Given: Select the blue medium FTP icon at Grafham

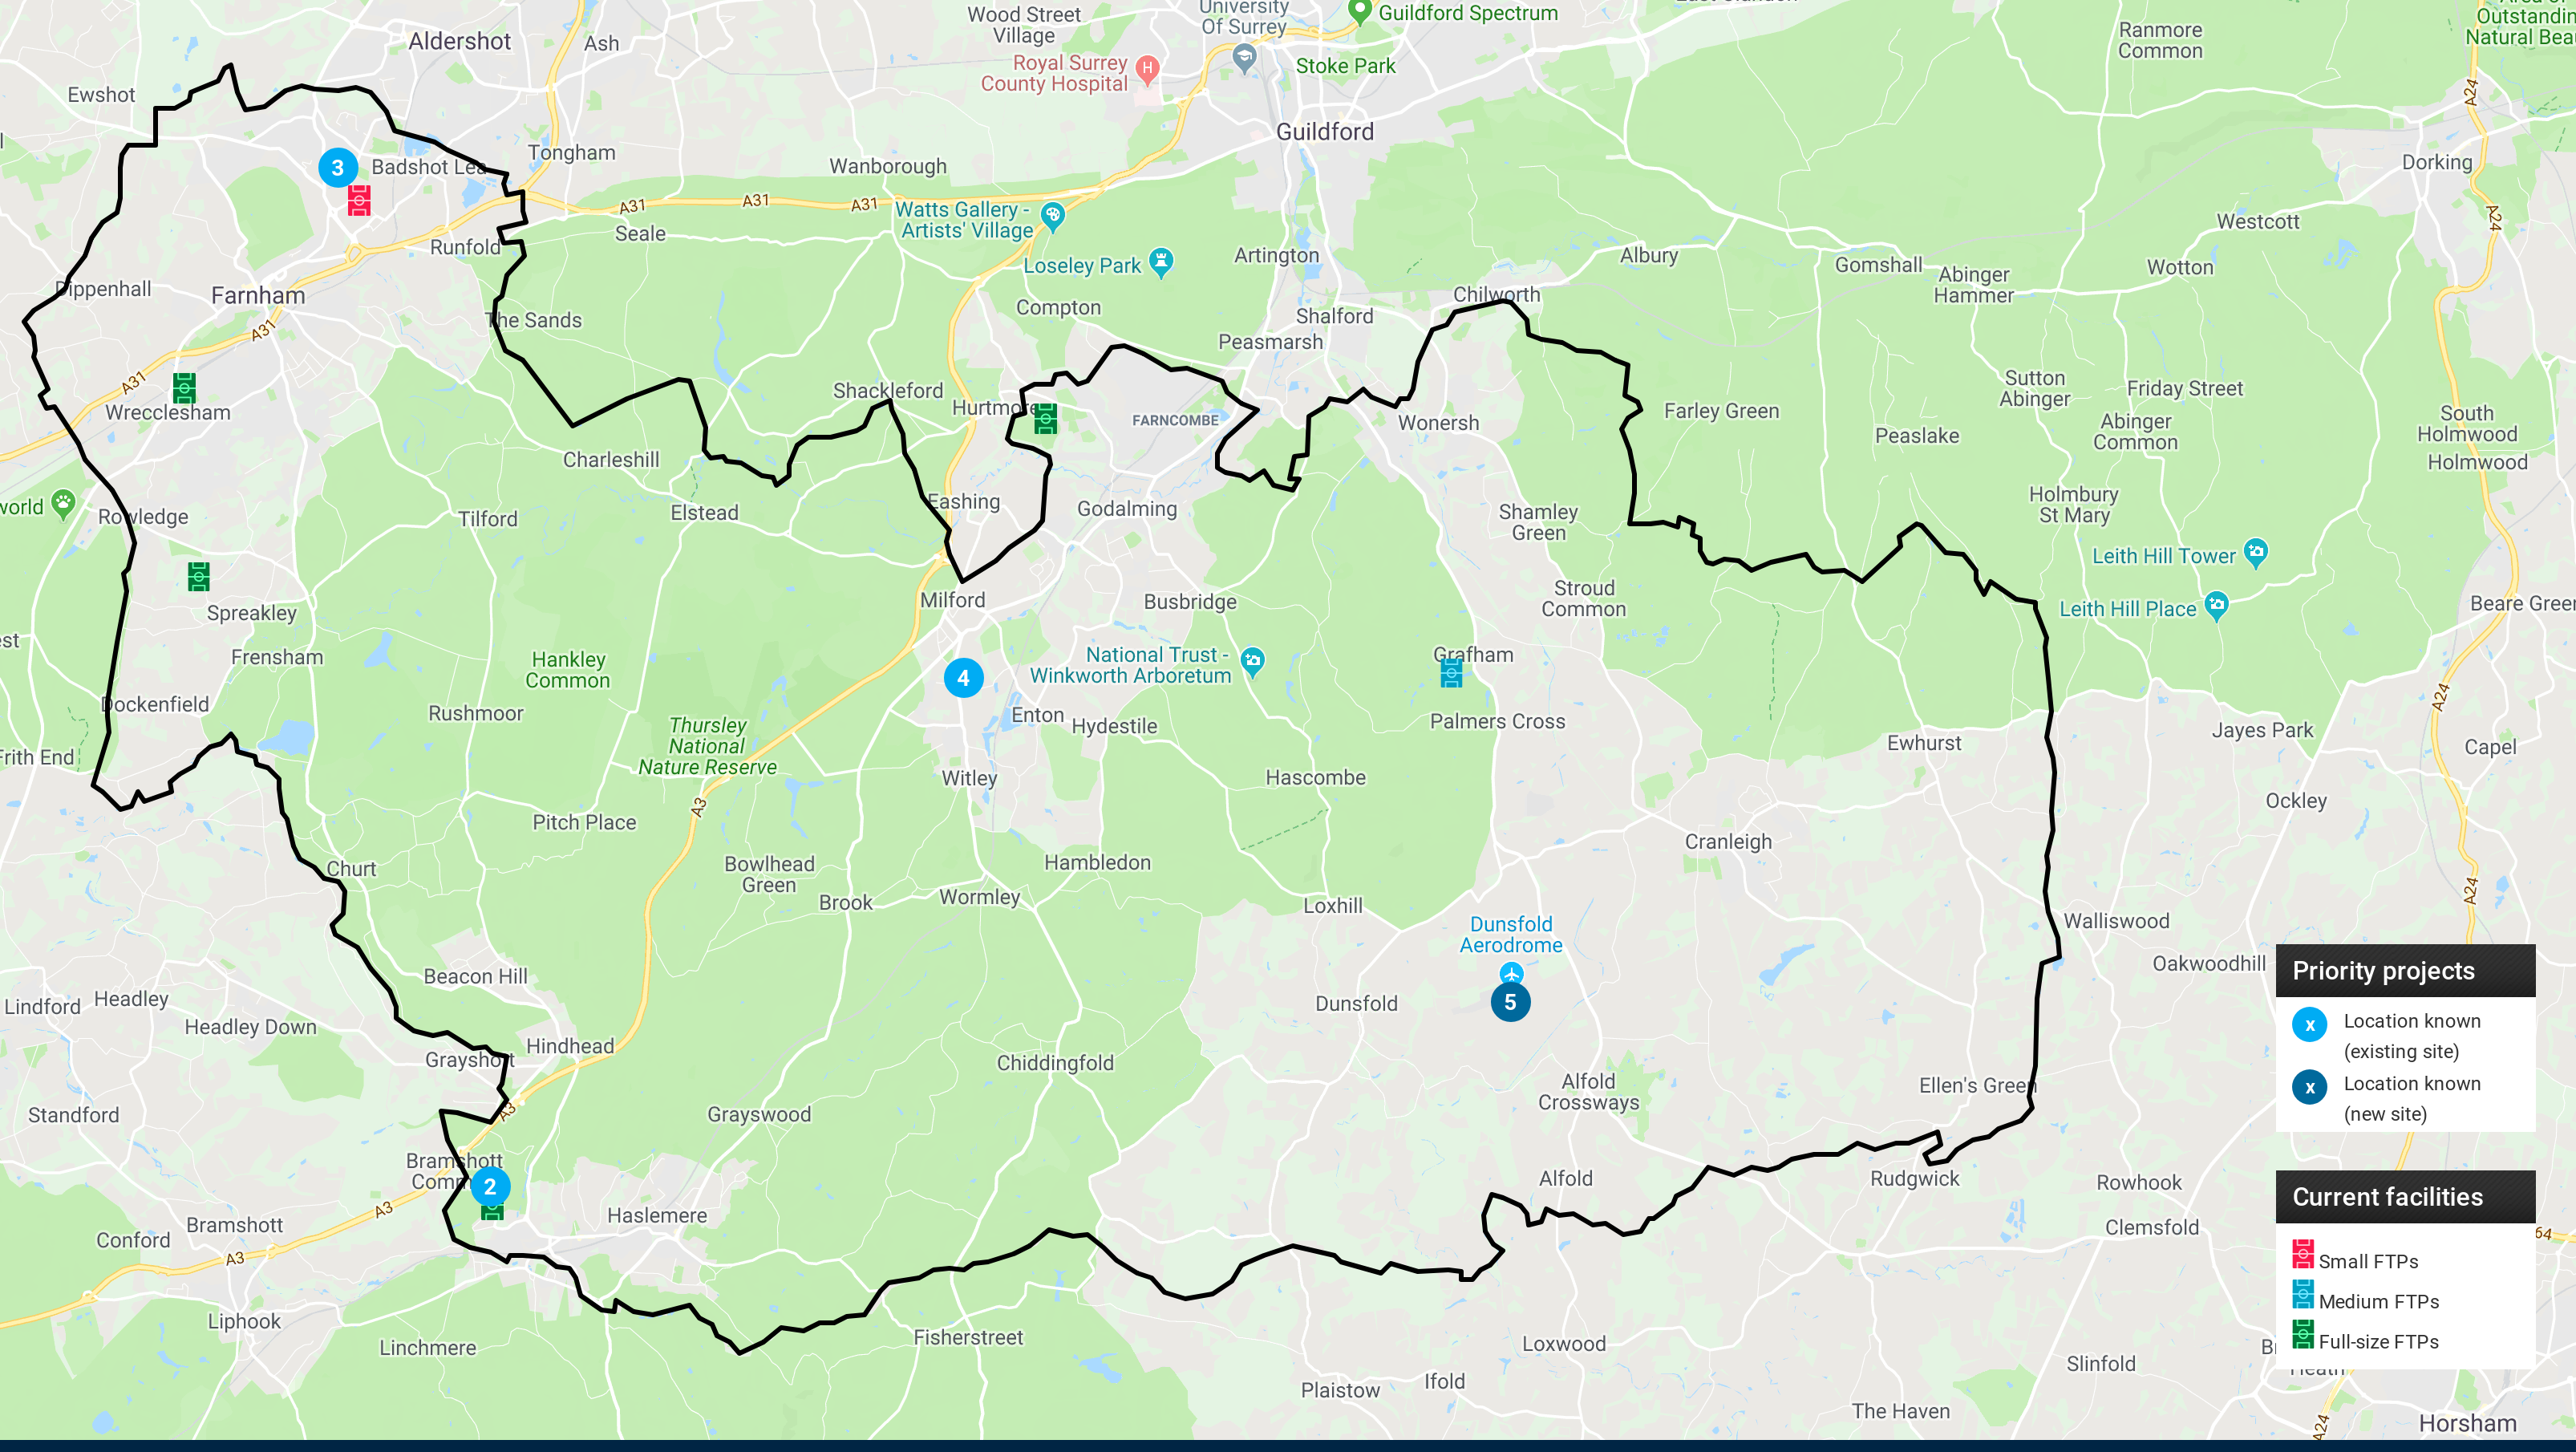Looking at the screenshot, I should (1451, 673).
